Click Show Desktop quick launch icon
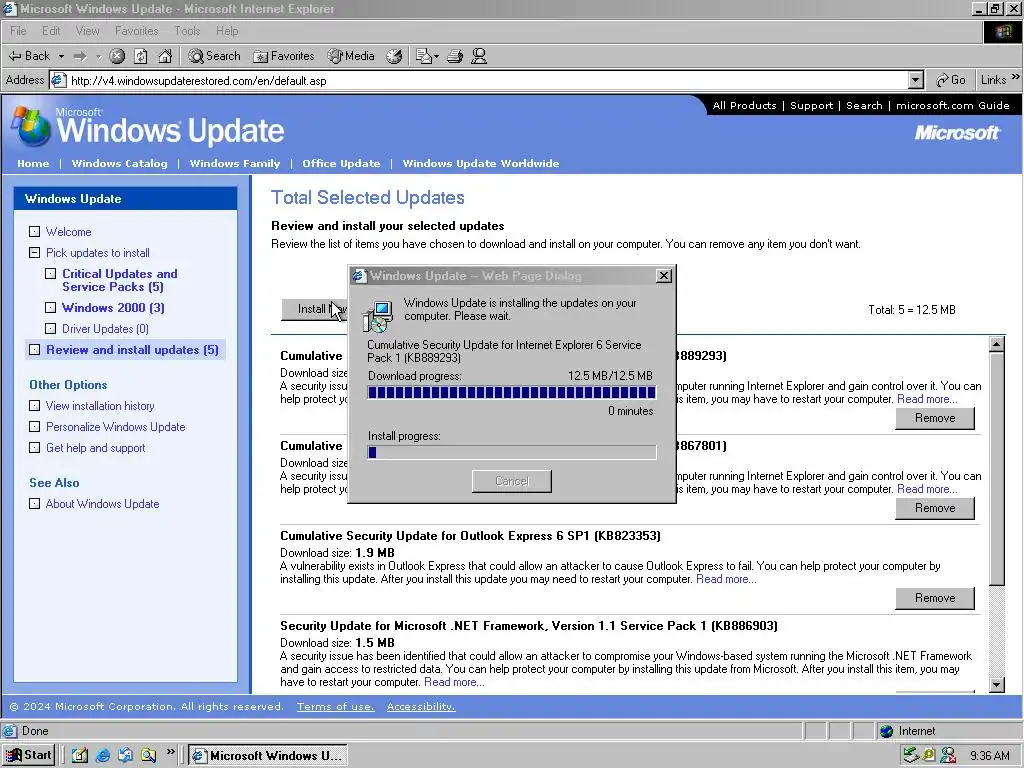 [80, 755]
